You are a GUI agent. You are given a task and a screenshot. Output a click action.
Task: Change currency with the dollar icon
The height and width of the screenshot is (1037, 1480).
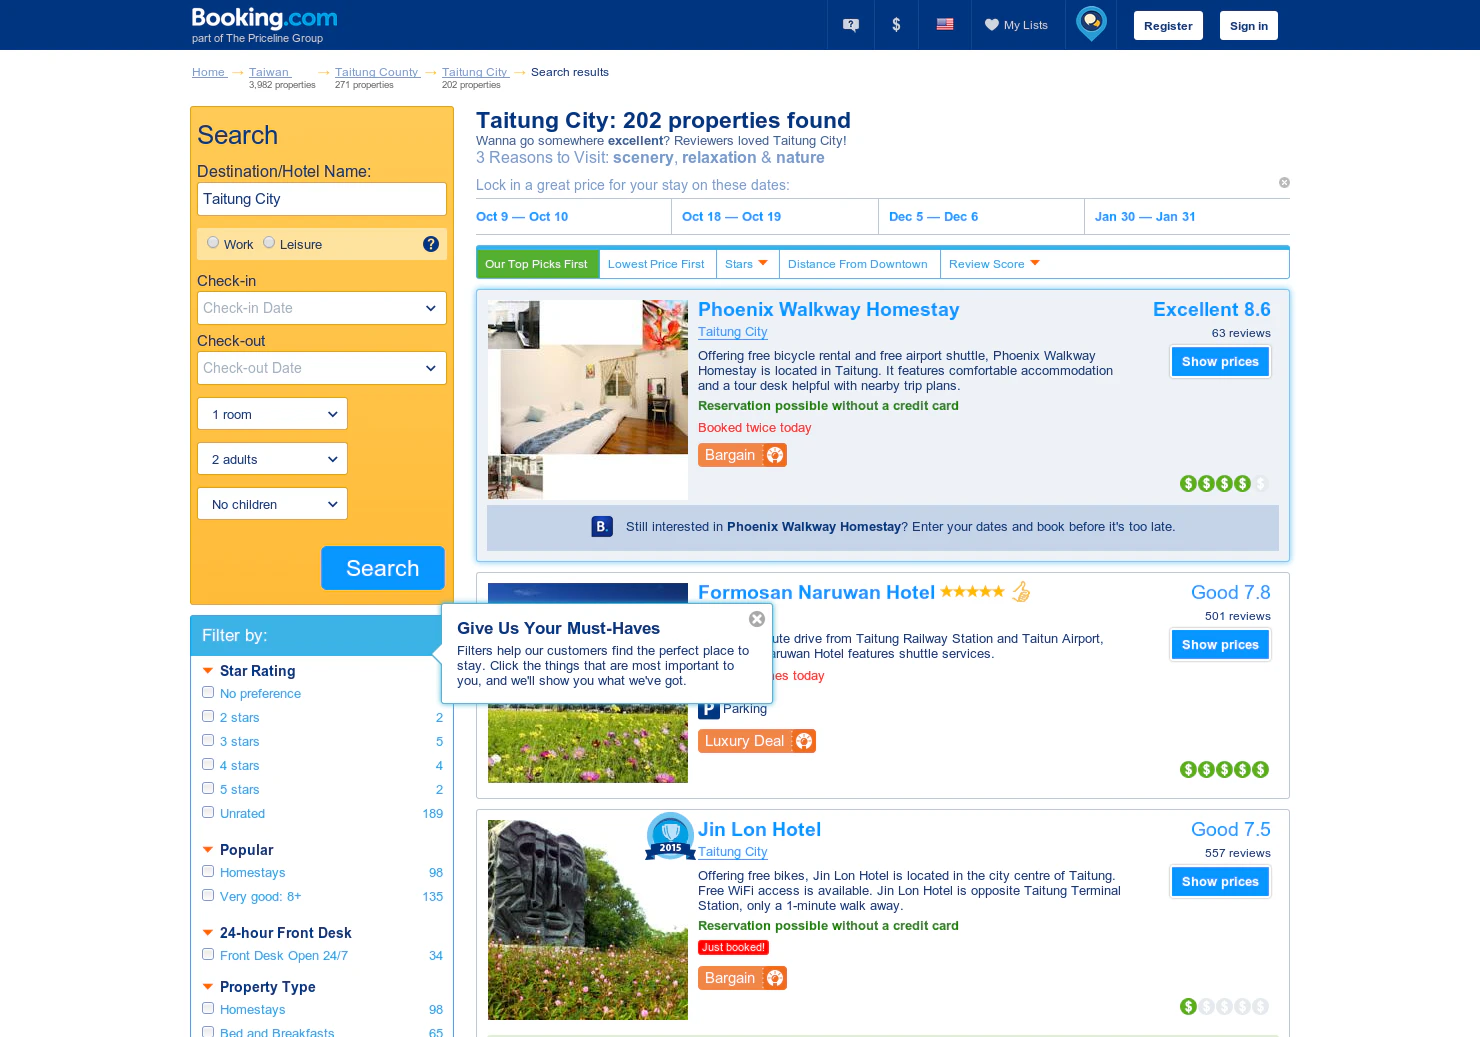[896, 25]
